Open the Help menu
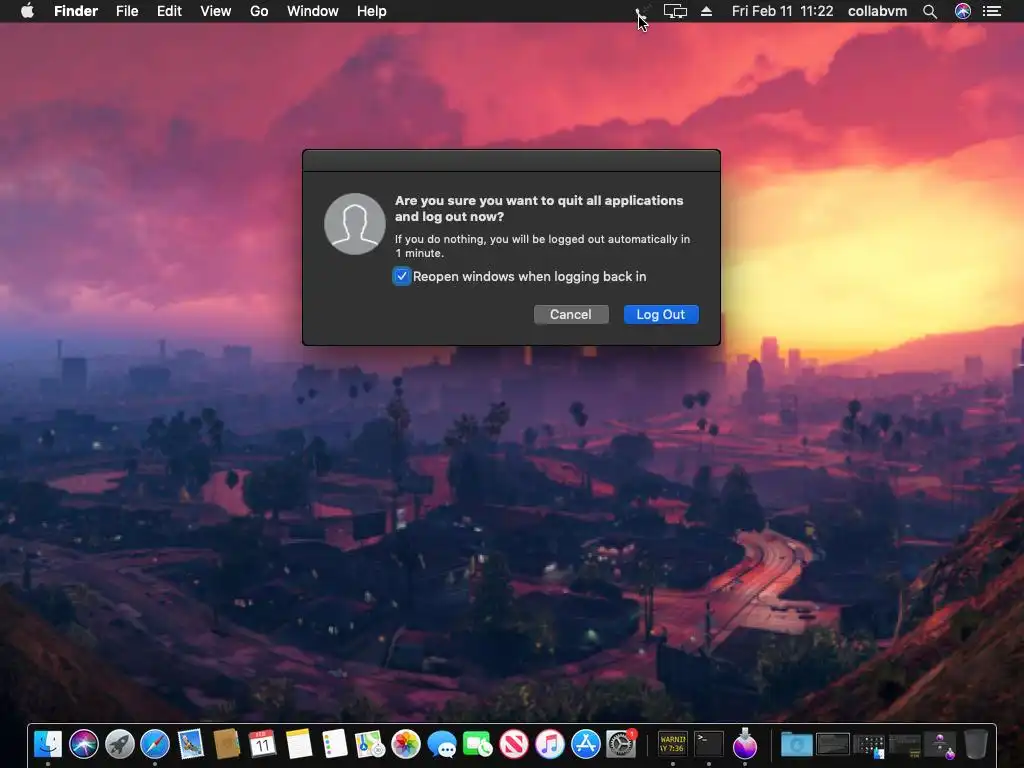 (x=372, y=11)
